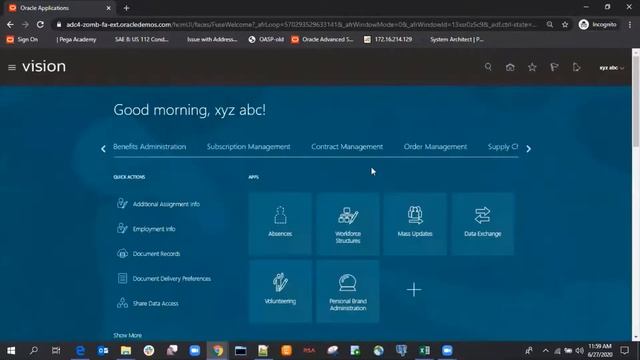Click Show More under quick actions
The height and width of the screenshot is (360, 640).
(127, 335)
